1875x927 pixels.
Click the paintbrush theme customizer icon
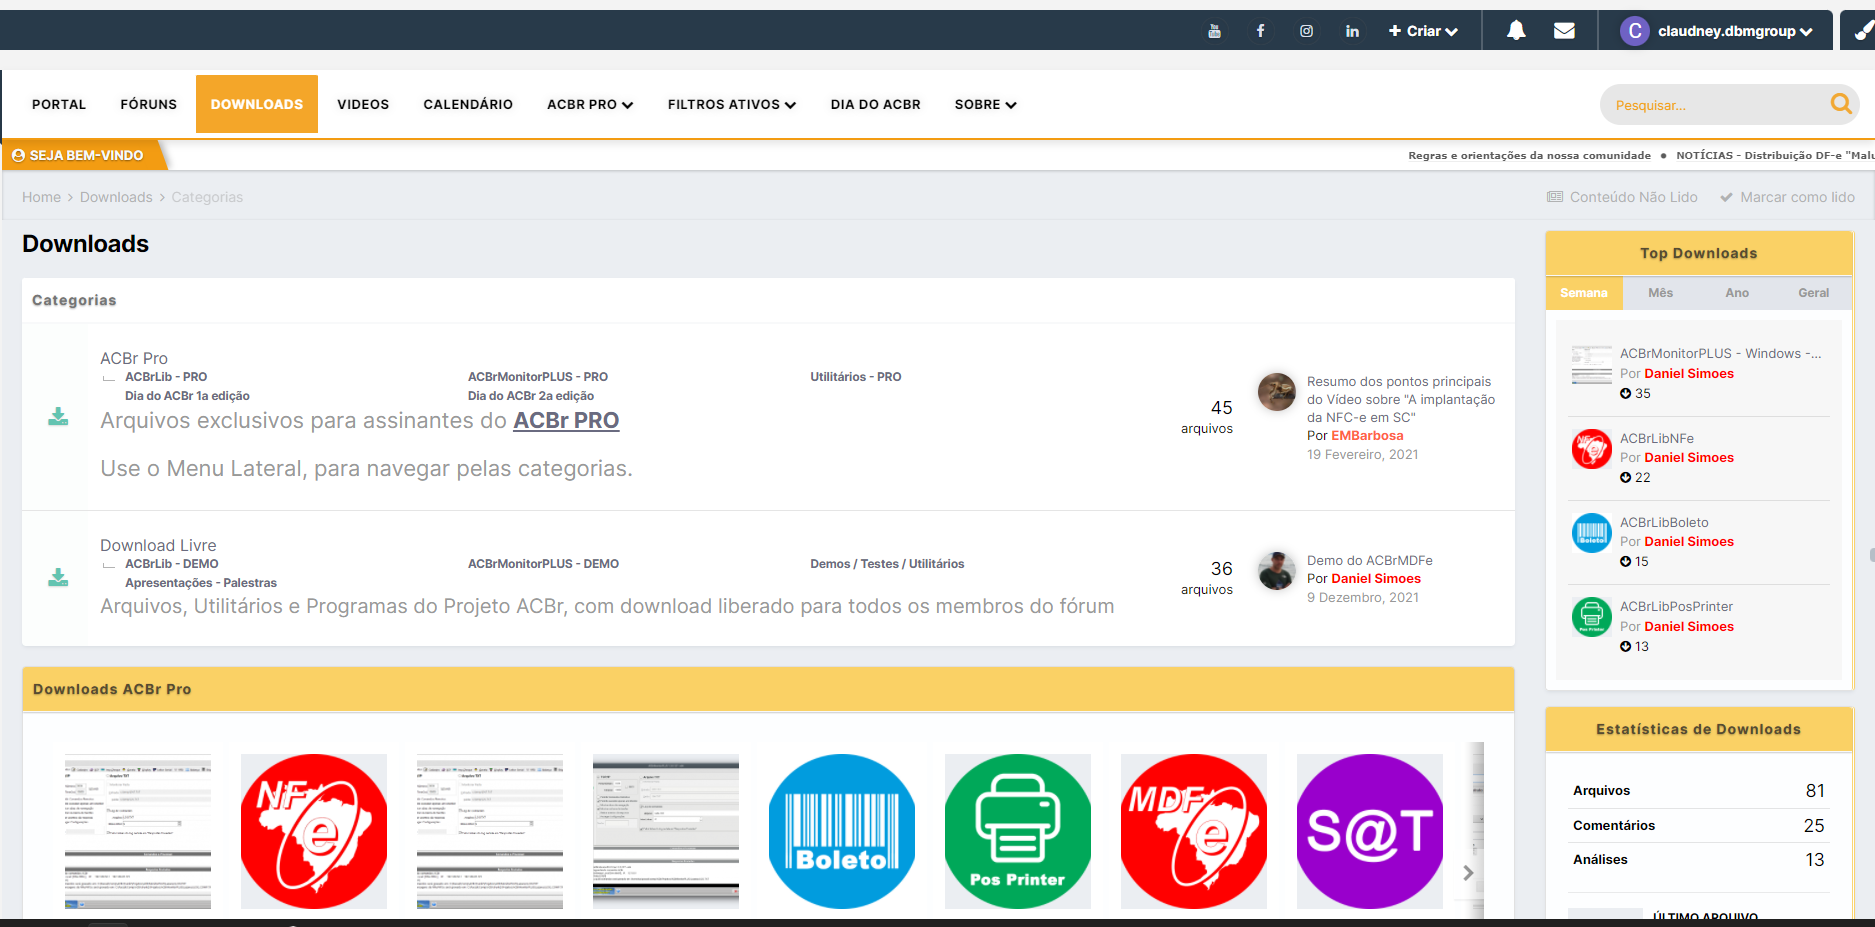click(x=1862, y=31)
